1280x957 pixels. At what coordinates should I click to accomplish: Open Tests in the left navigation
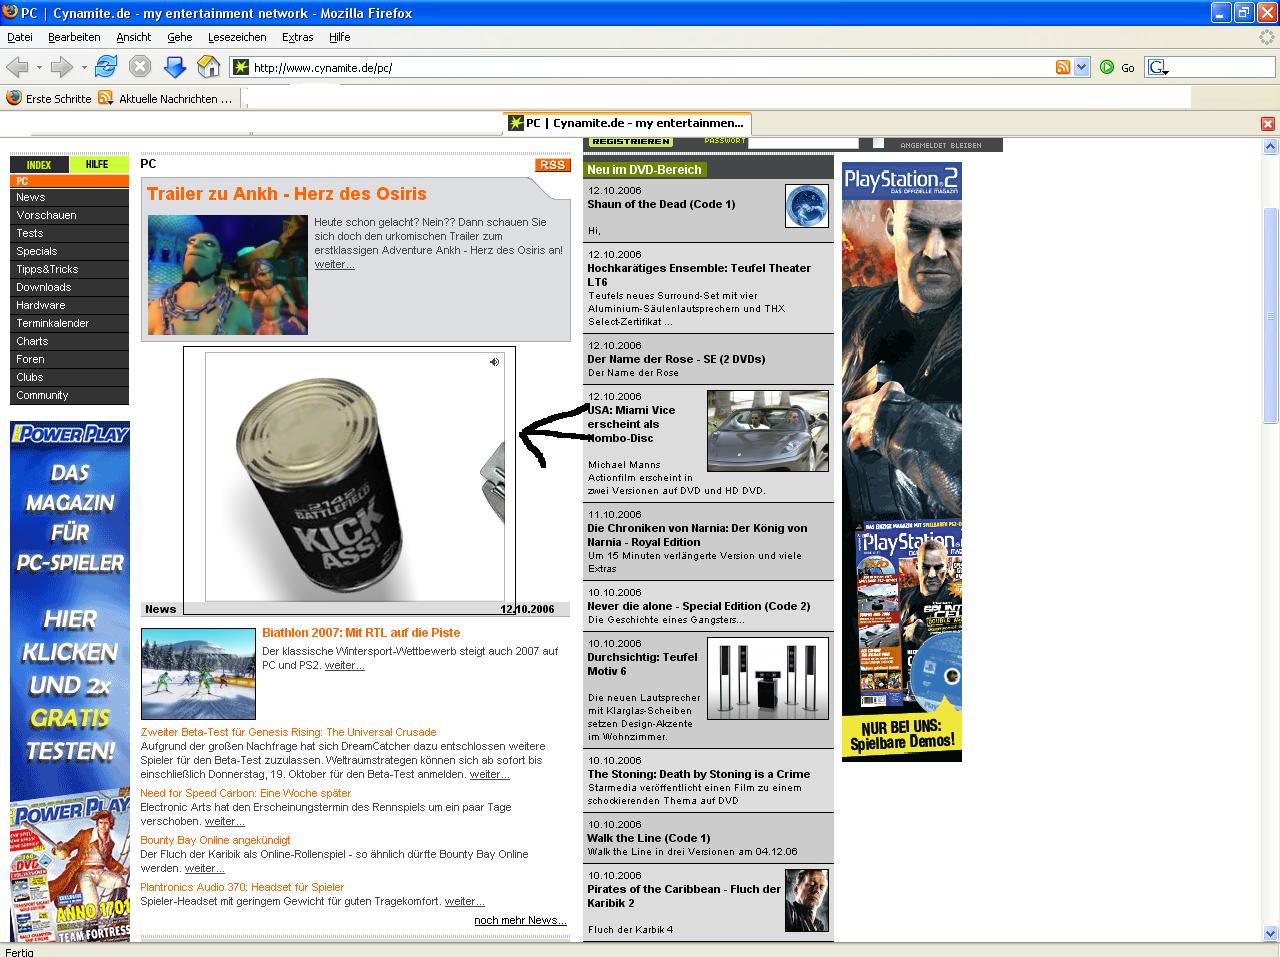point(69,233)
